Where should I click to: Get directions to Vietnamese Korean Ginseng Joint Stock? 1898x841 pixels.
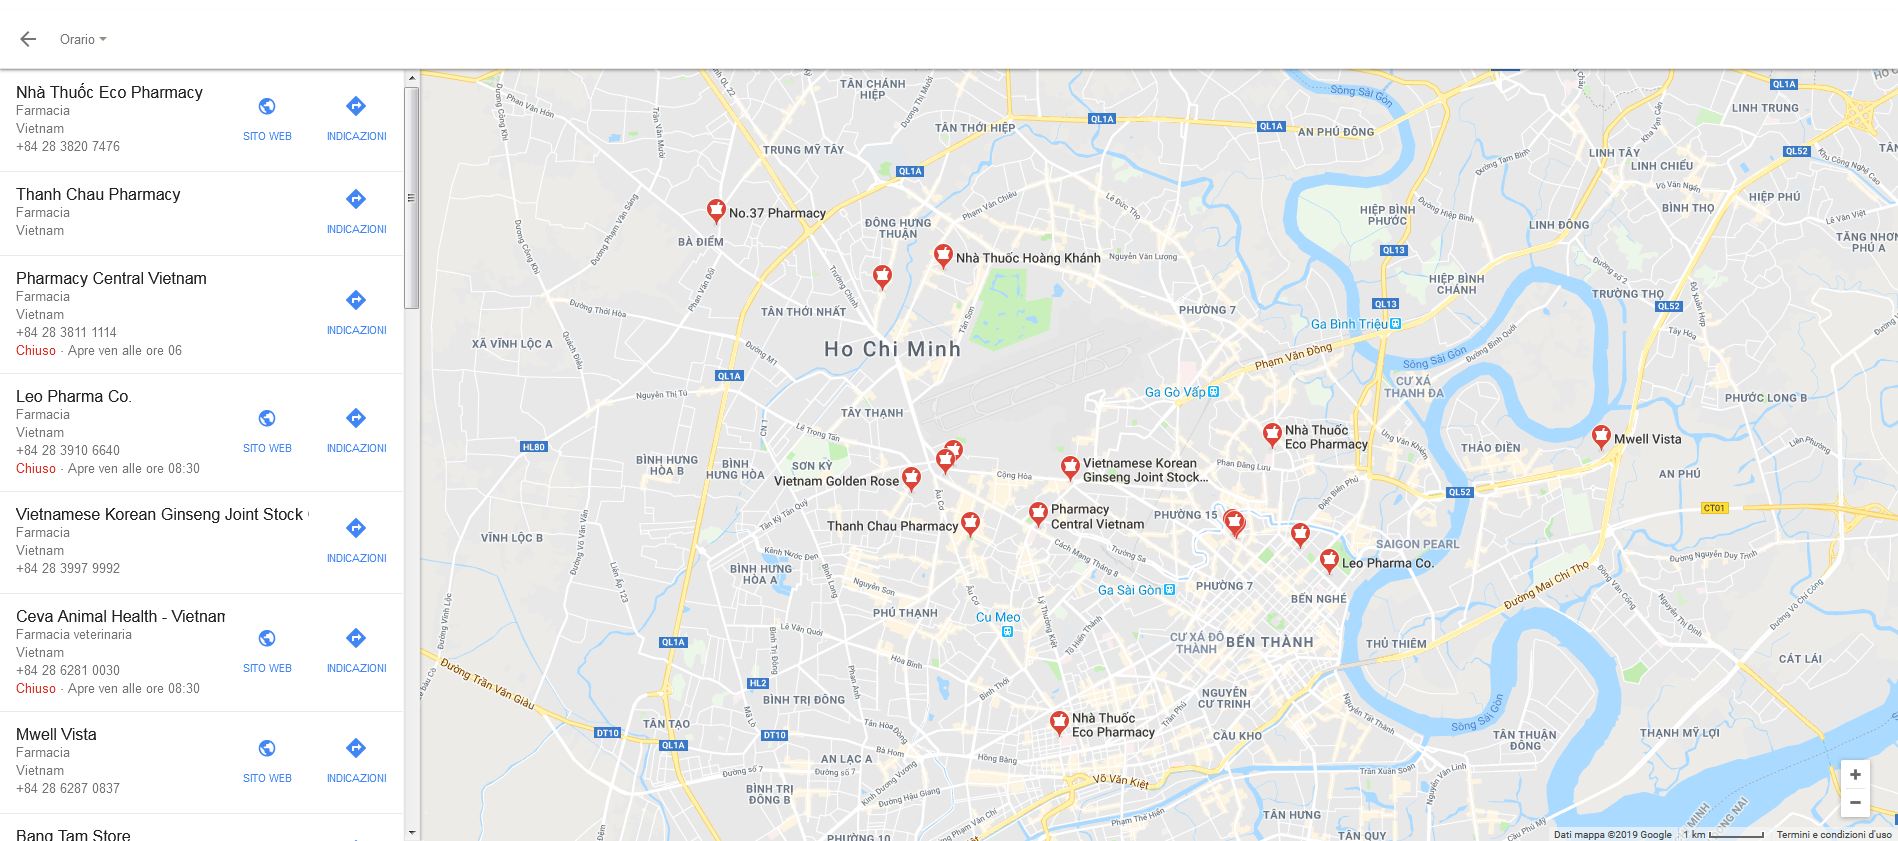[356, 541]
